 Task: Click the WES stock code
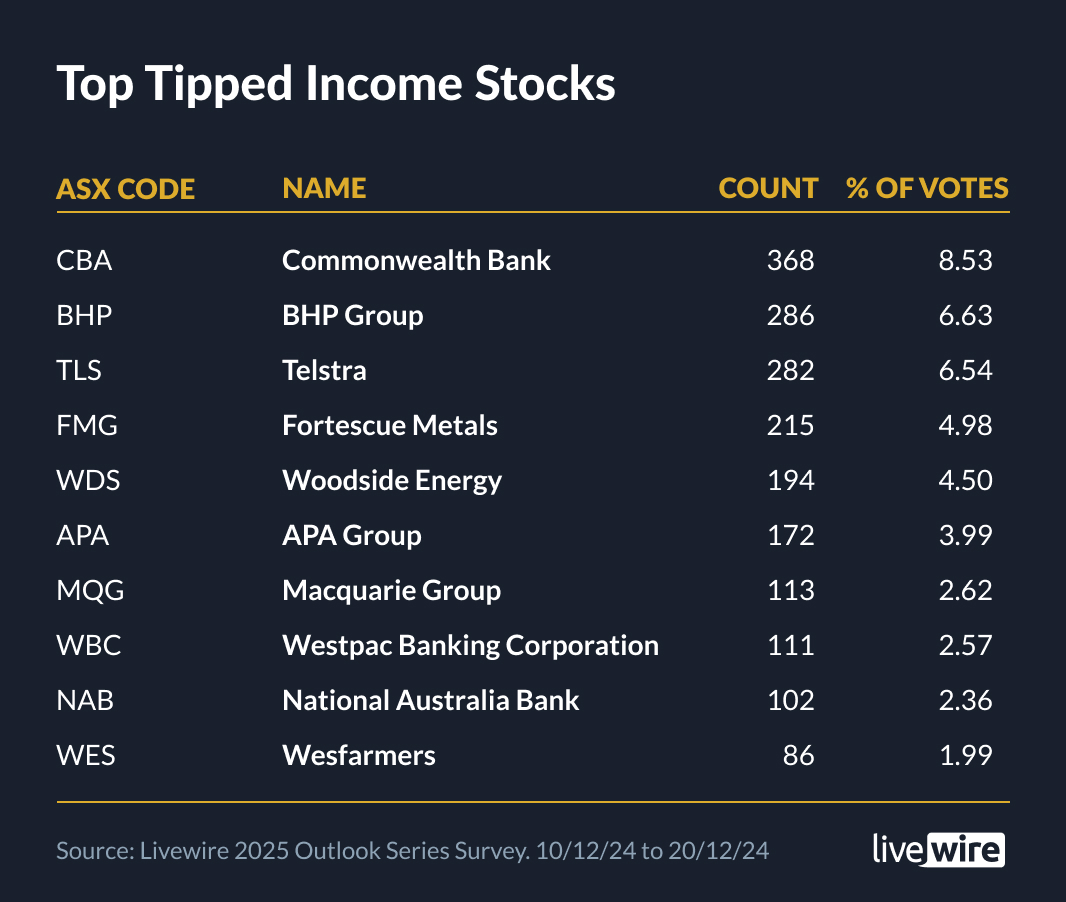pyautogui.click(x=86, y=755)
